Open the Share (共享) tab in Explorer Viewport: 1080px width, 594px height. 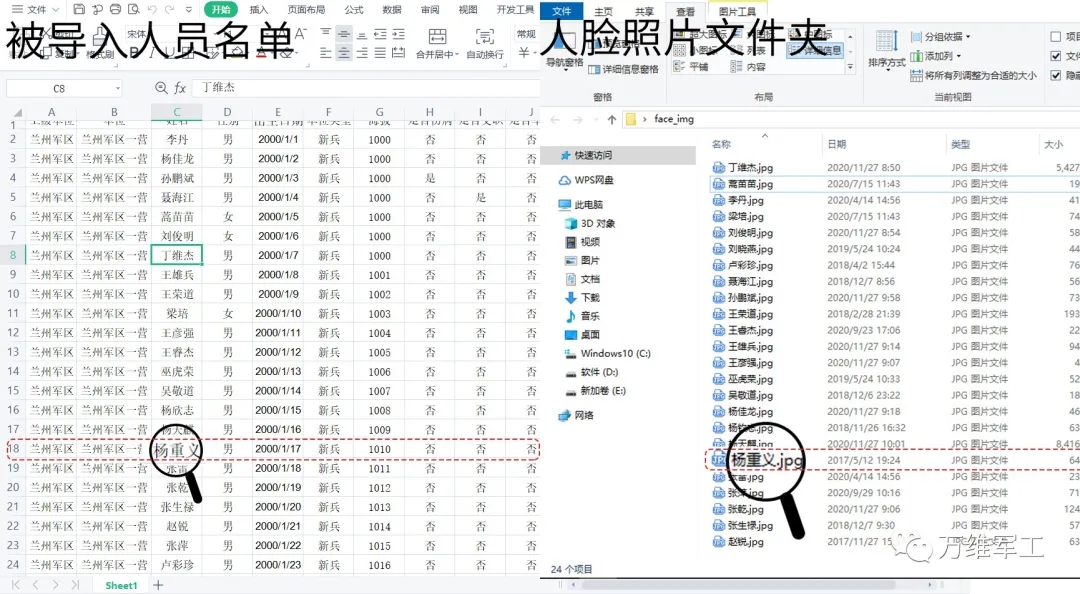pos(644,11)
